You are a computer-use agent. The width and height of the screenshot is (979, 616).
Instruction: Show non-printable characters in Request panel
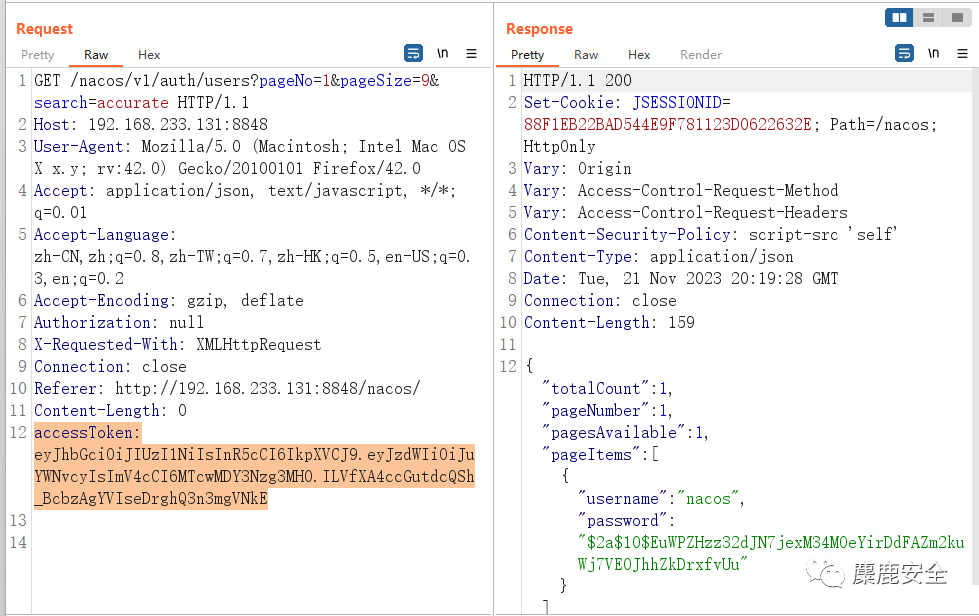coord(443,54)
